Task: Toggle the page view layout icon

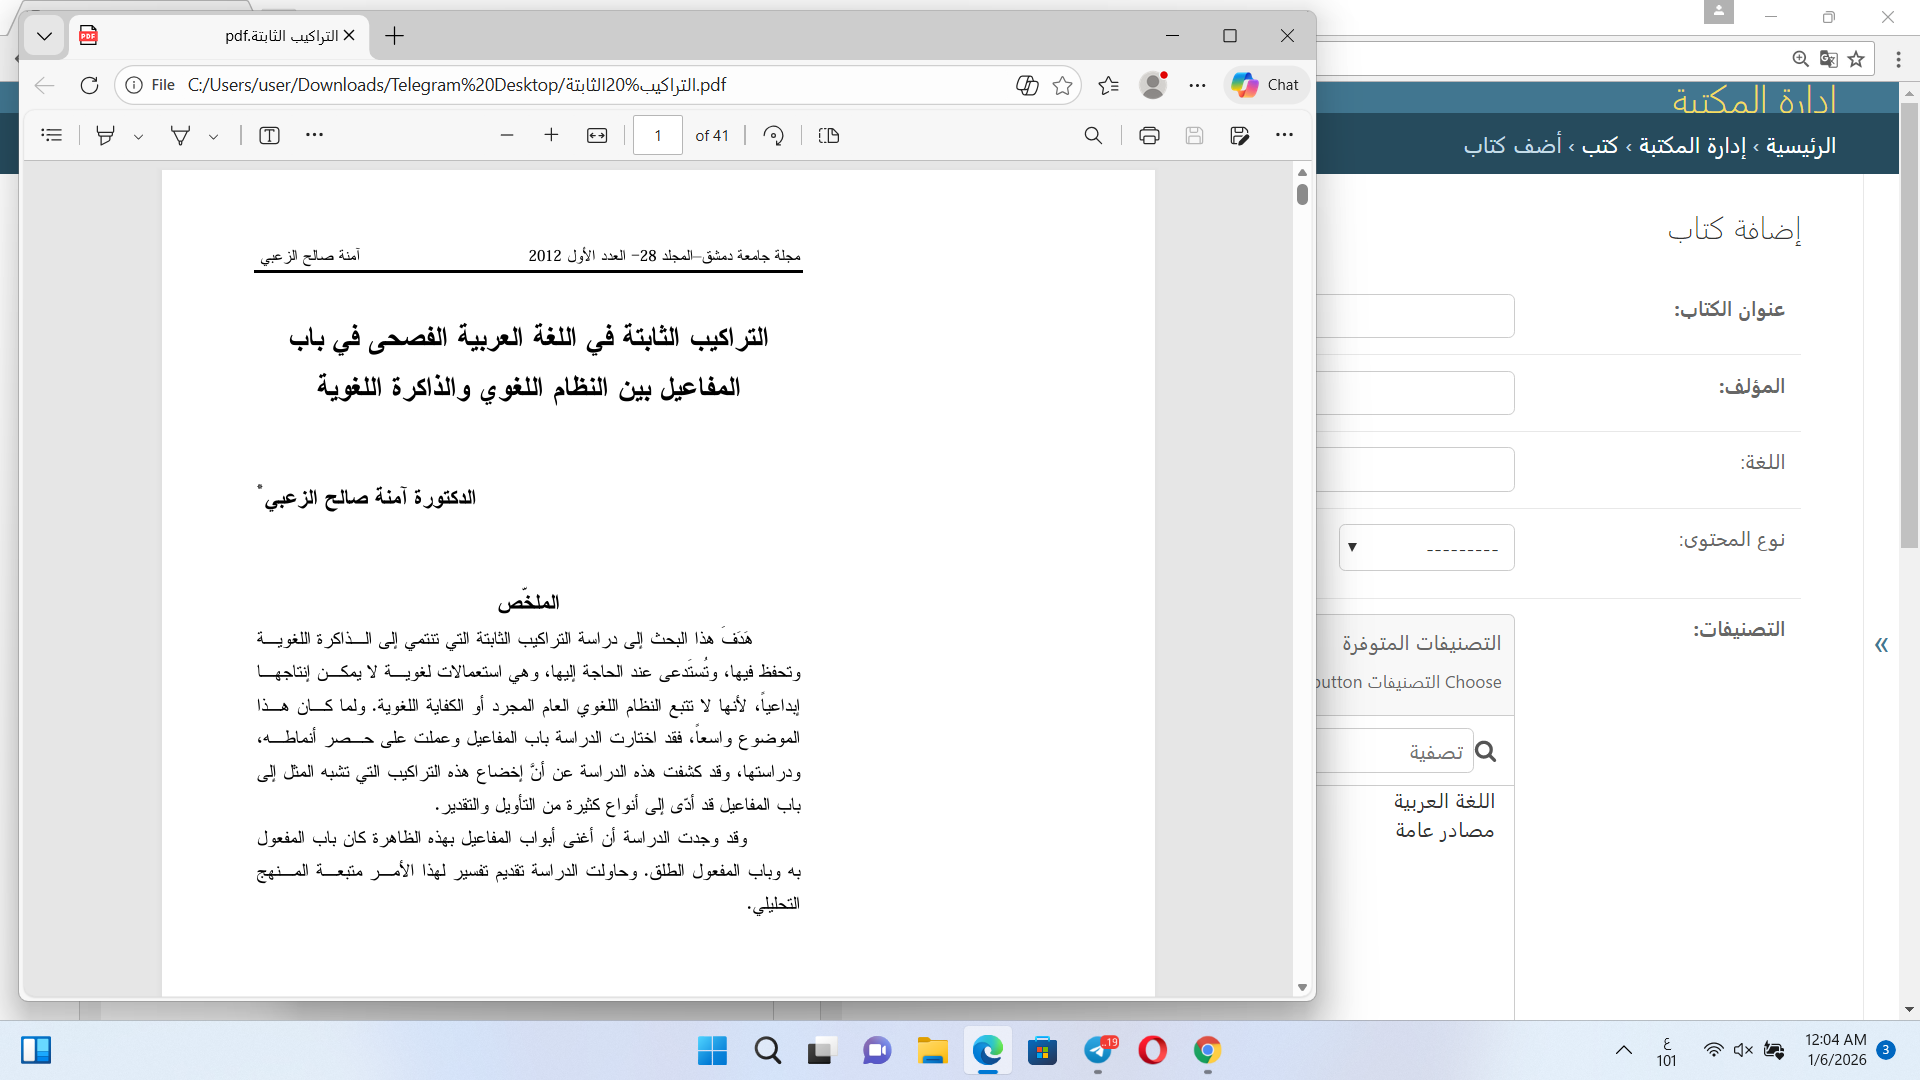Action: 828,135
